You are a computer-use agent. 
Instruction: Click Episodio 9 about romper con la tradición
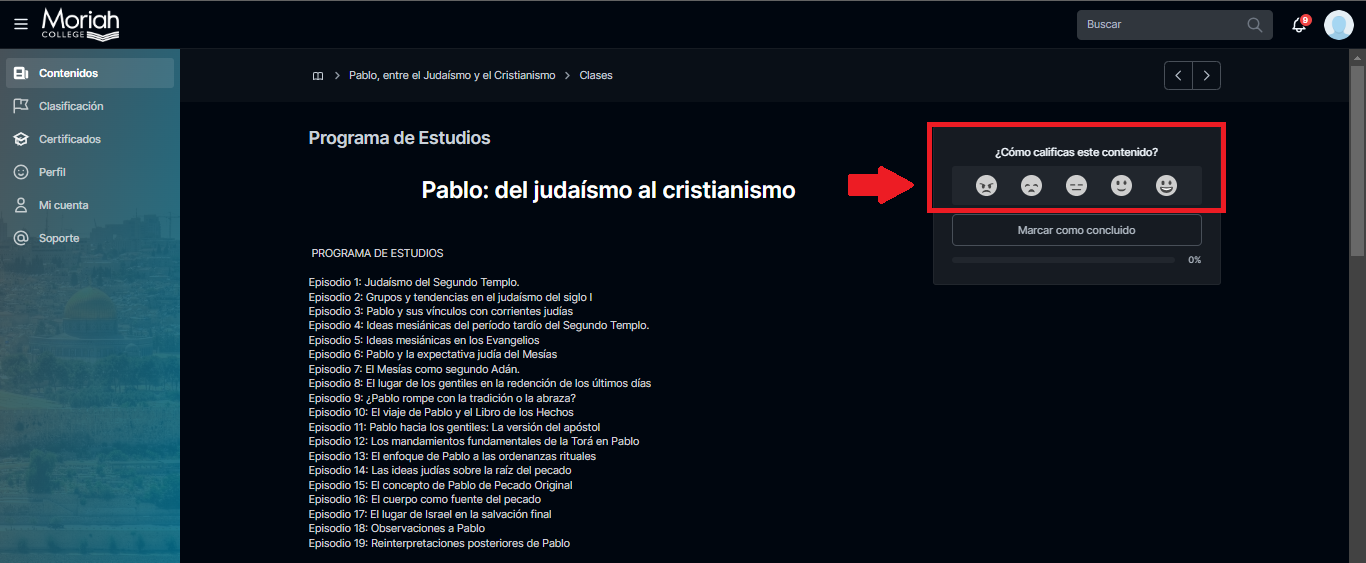tap(442, 398)
